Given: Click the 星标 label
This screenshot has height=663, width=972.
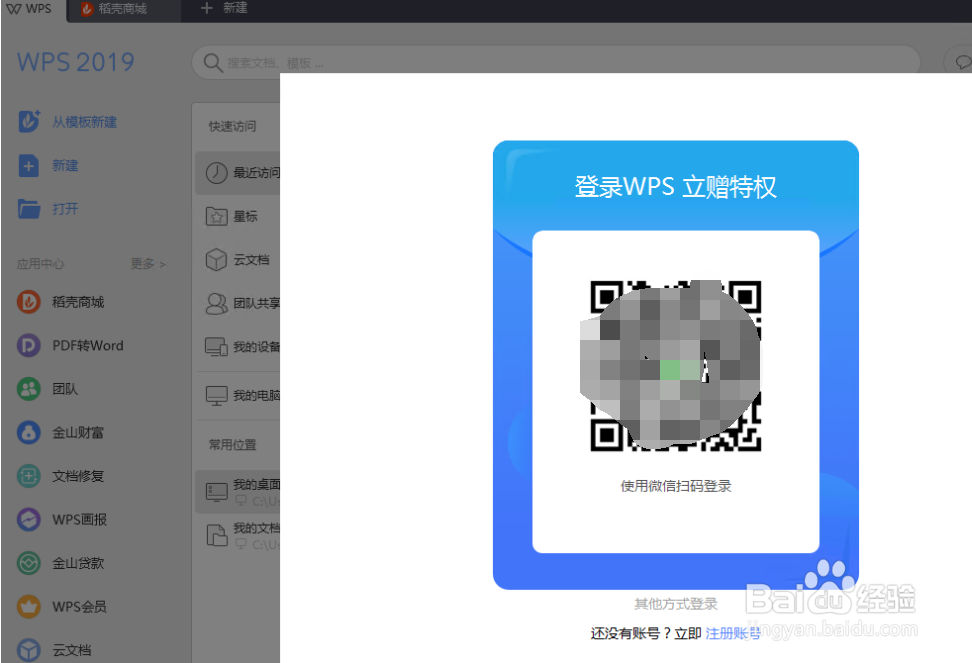Looking at the screenshot, I should 245,216.
